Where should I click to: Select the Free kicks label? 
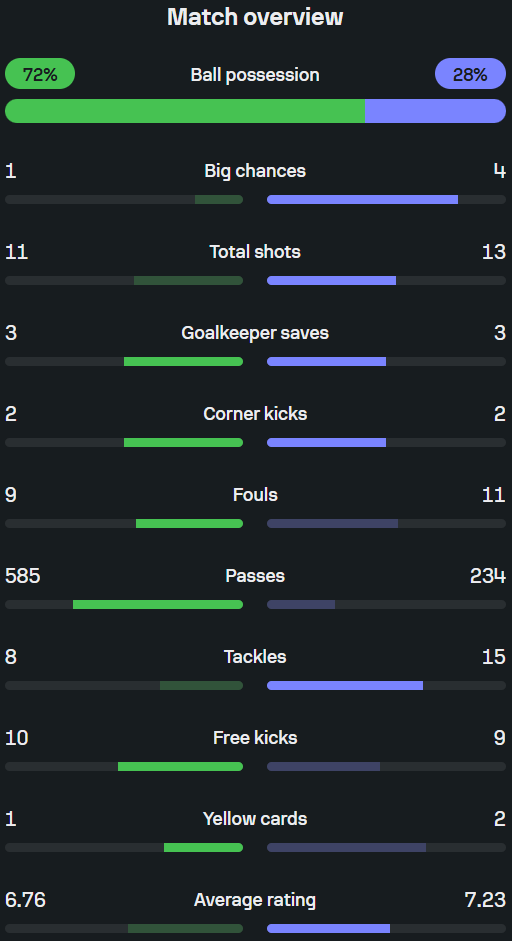click(x=255, y=738)
